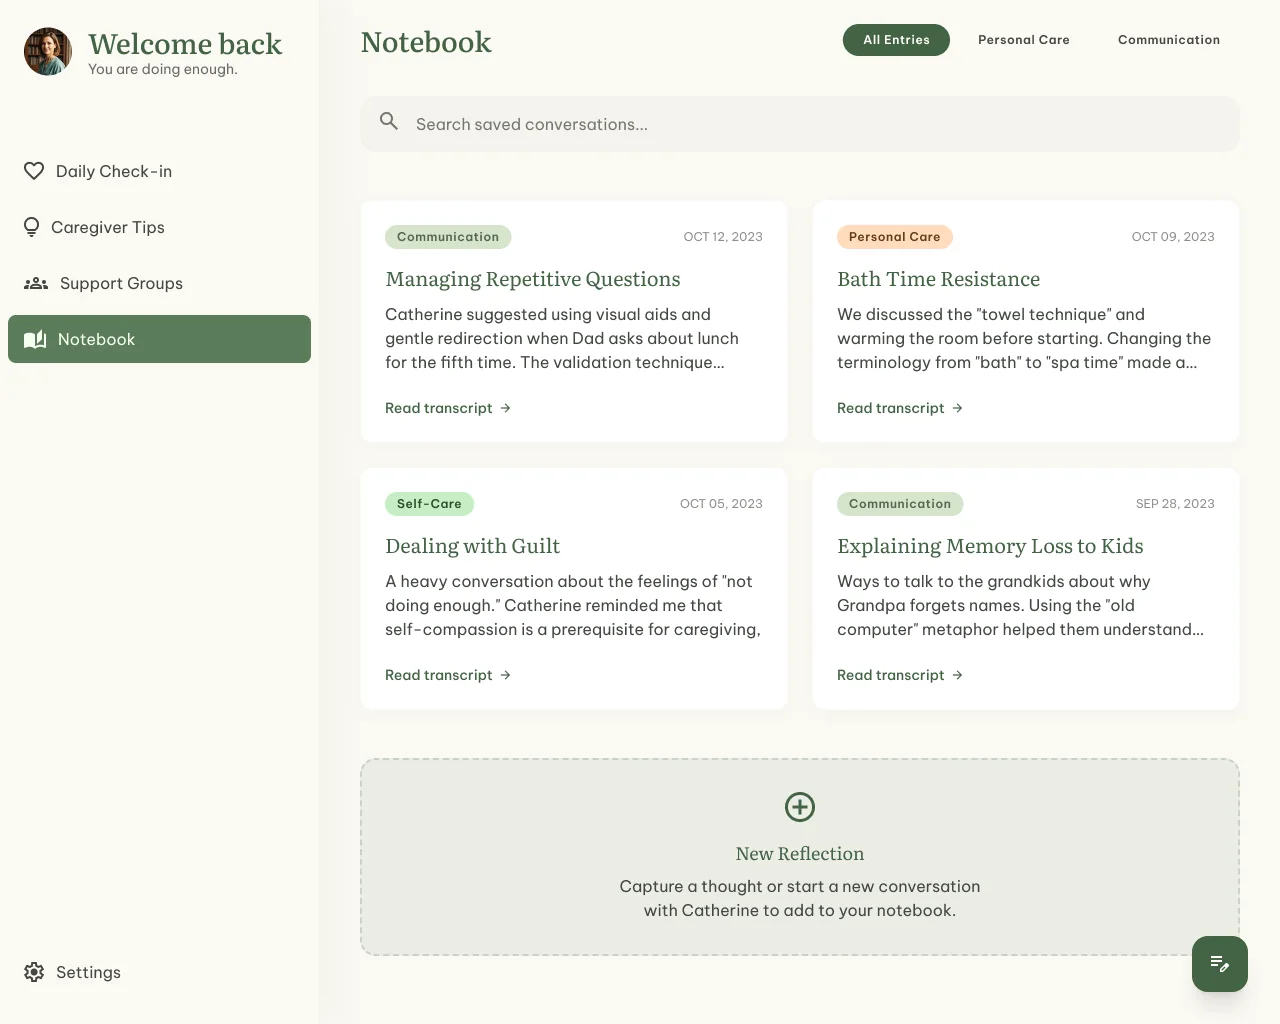The image size is (1280, 1024).
Task: Read transcript for Managing Repetitive Questions
Action: 448,408
